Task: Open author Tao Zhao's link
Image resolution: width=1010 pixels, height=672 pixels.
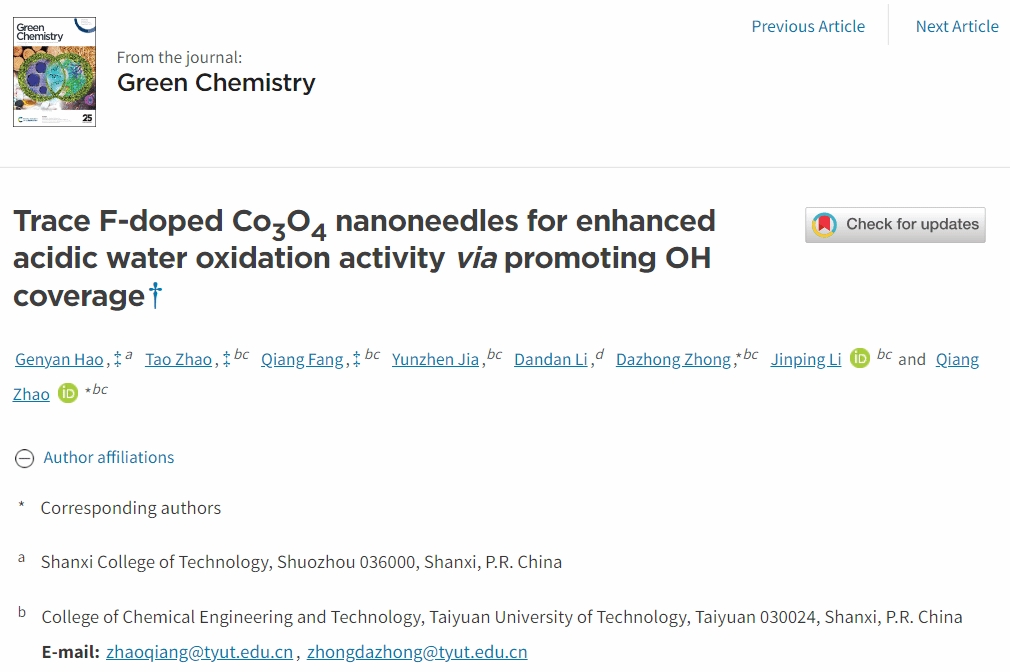Action: [179, 360]
